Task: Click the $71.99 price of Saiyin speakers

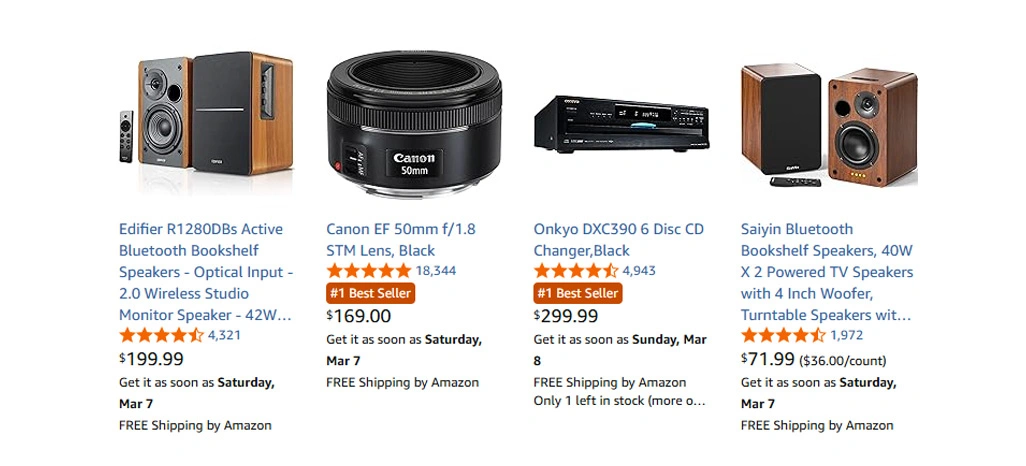Action: click(768, 359)
